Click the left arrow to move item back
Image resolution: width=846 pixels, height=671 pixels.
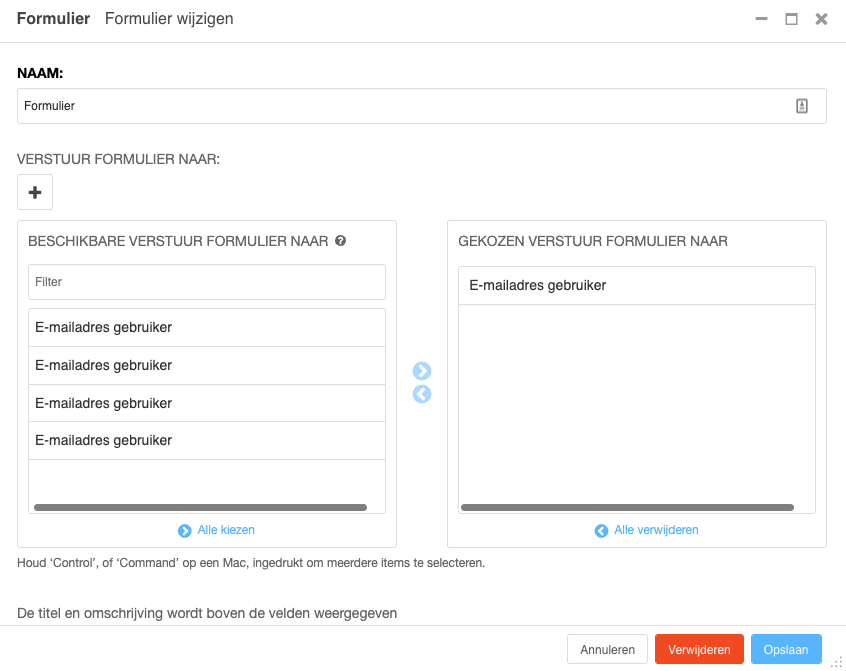coord(422,394)
